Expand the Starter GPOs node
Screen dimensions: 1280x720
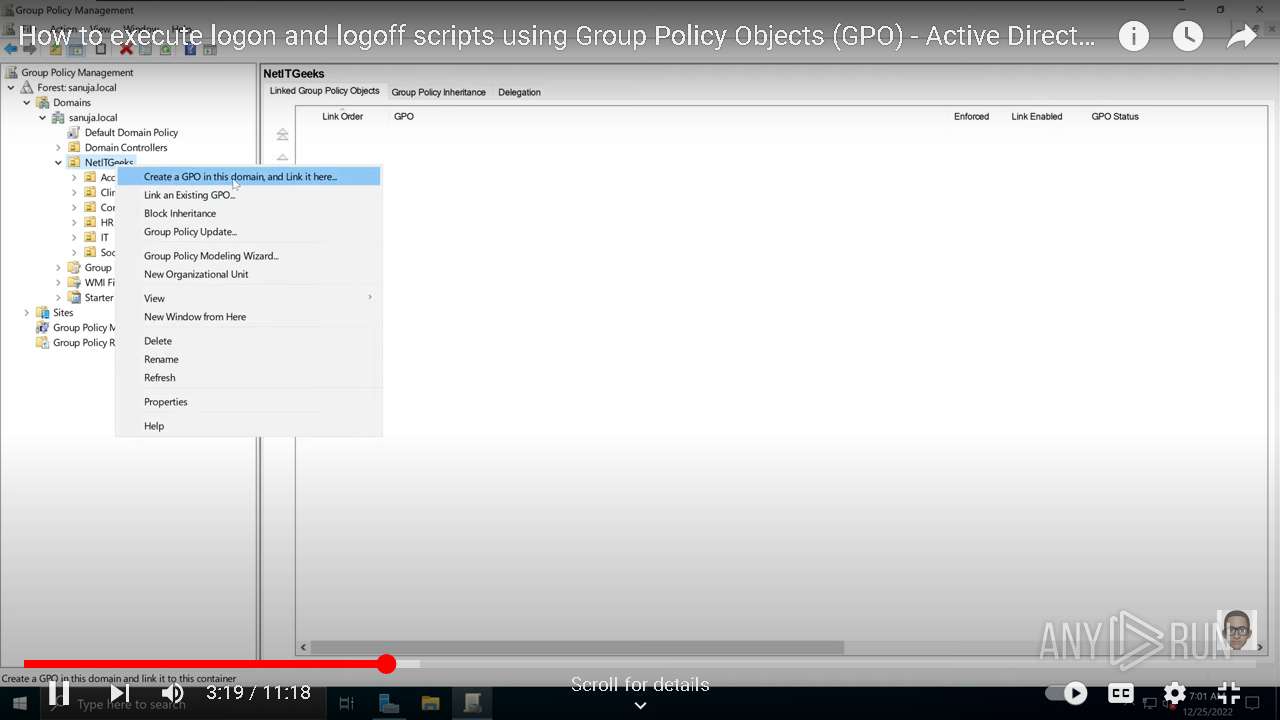pos(59,298)
